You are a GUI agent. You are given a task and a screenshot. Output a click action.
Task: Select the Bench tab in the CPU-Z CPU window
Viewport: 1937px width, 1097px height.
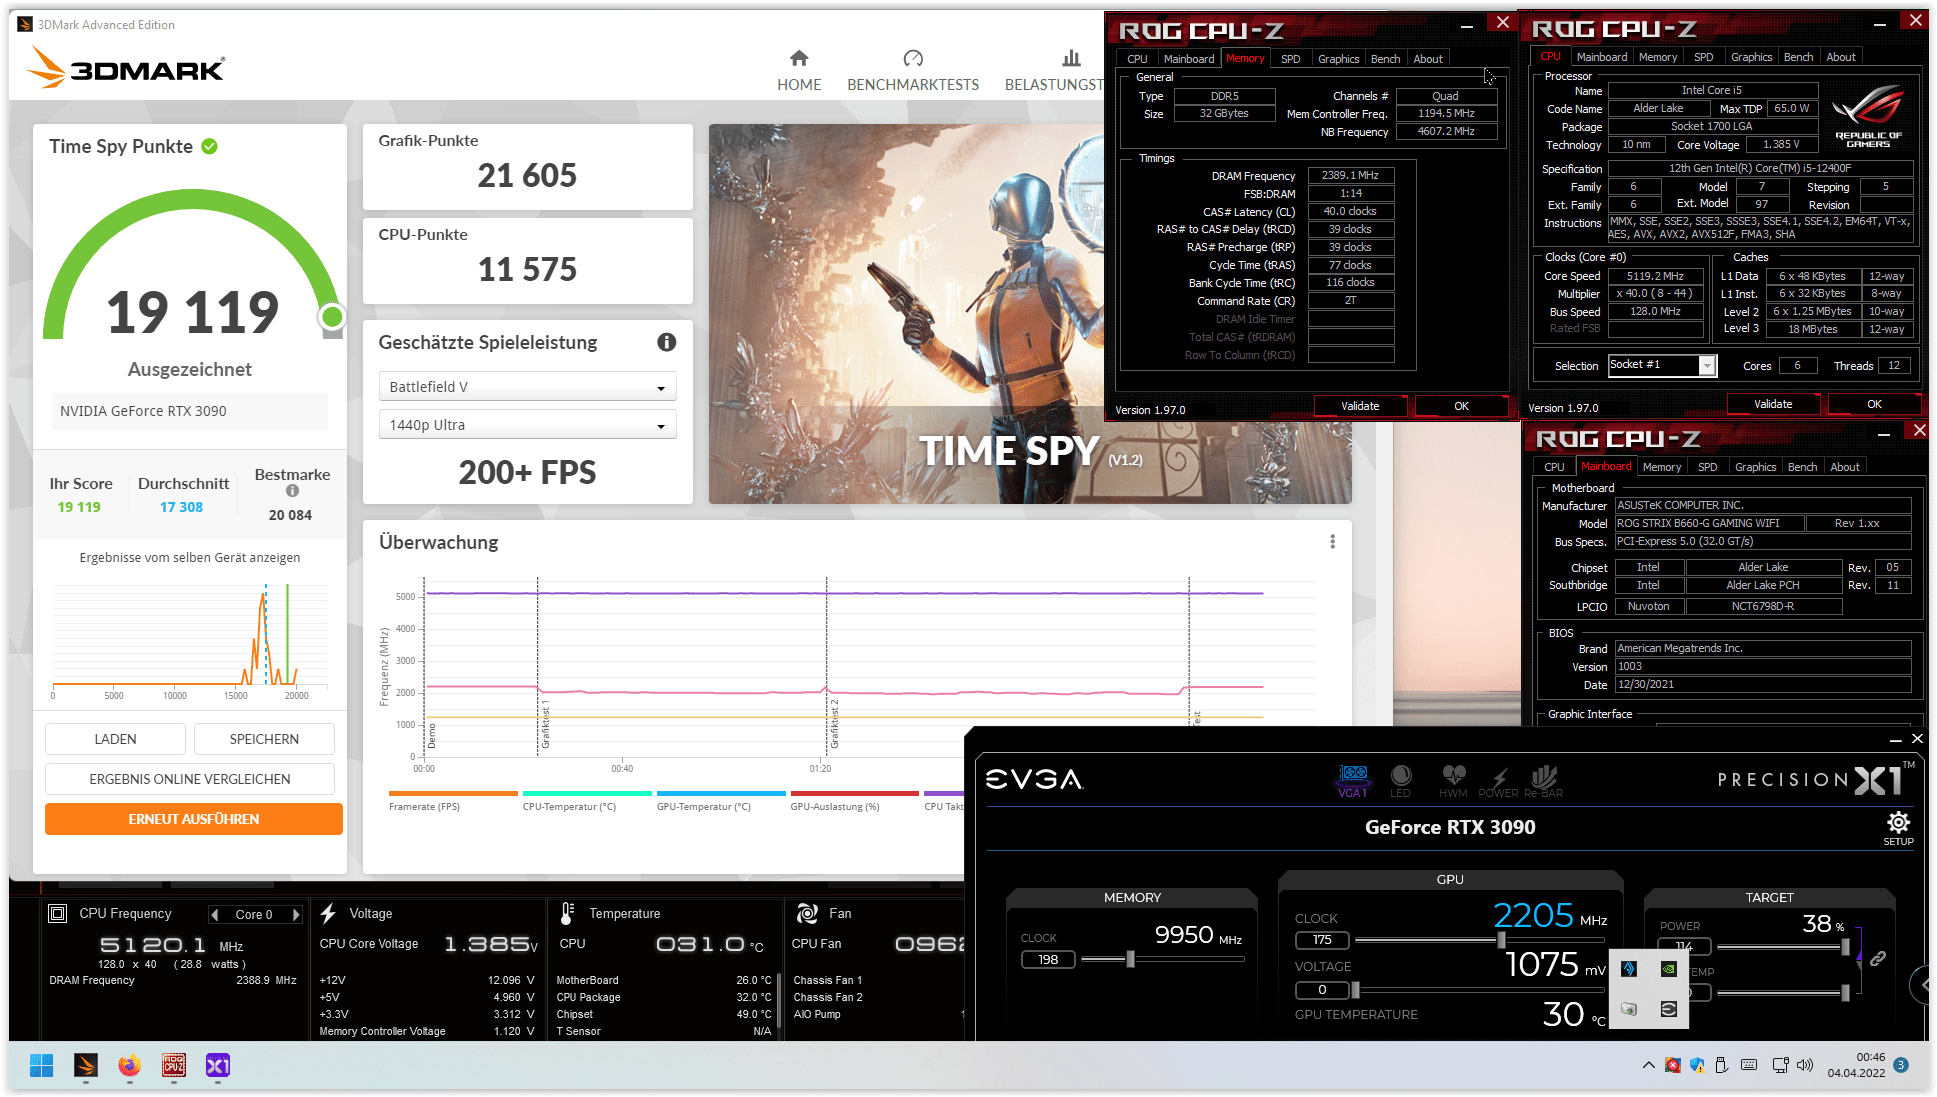1798,57
